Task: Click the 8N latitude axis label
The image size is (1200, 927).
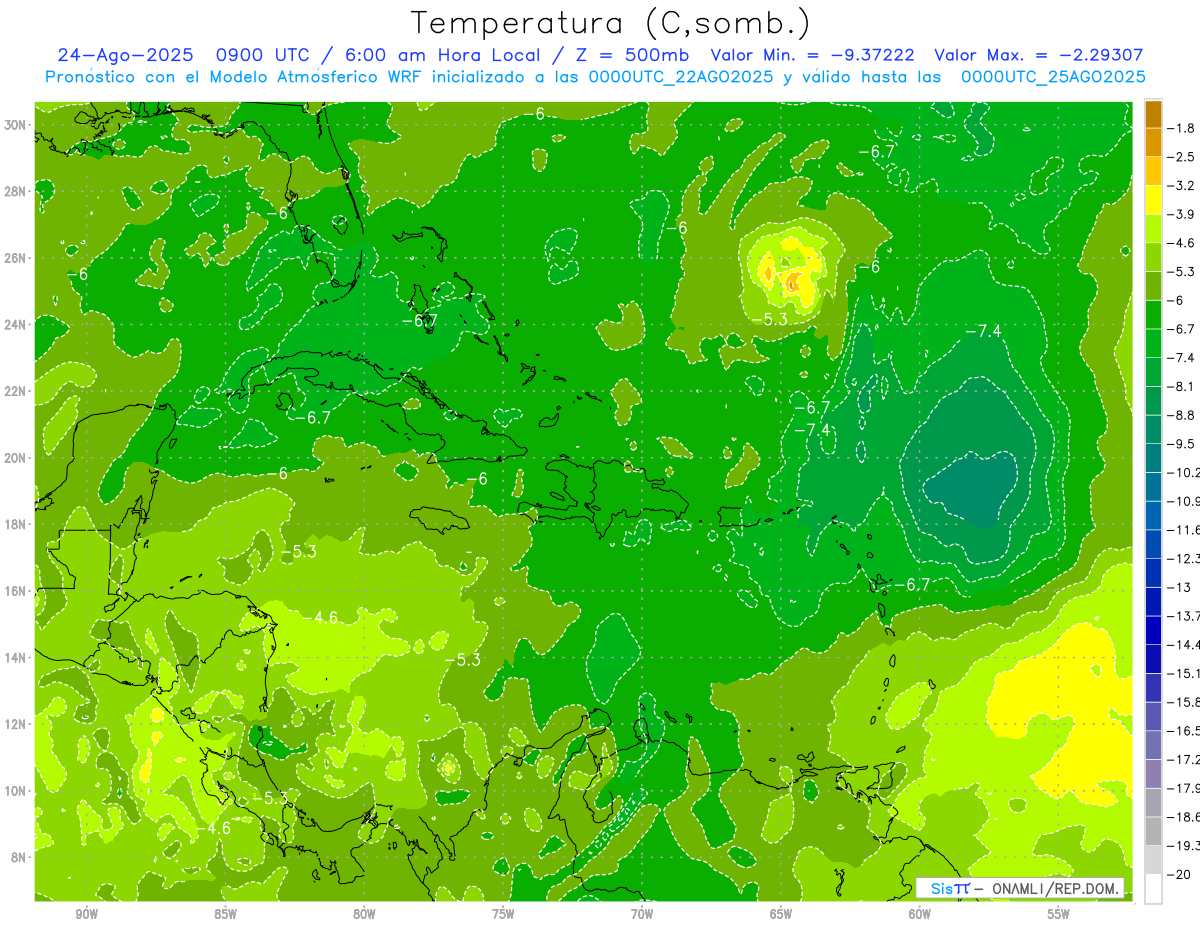Action: pos(19,857)
